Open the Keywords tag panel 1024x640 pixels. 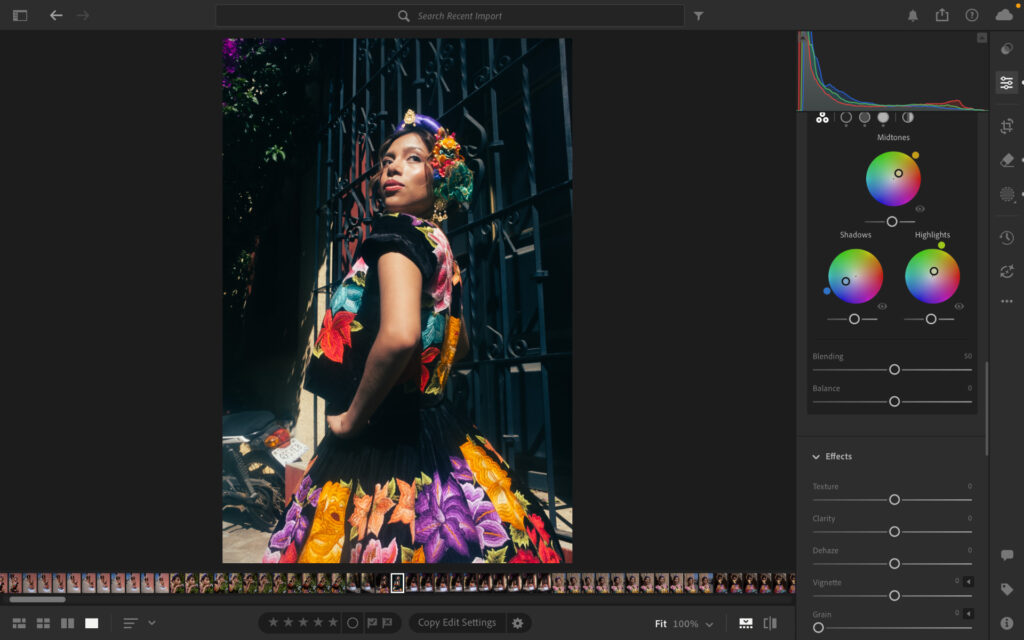click(1006, 590)
